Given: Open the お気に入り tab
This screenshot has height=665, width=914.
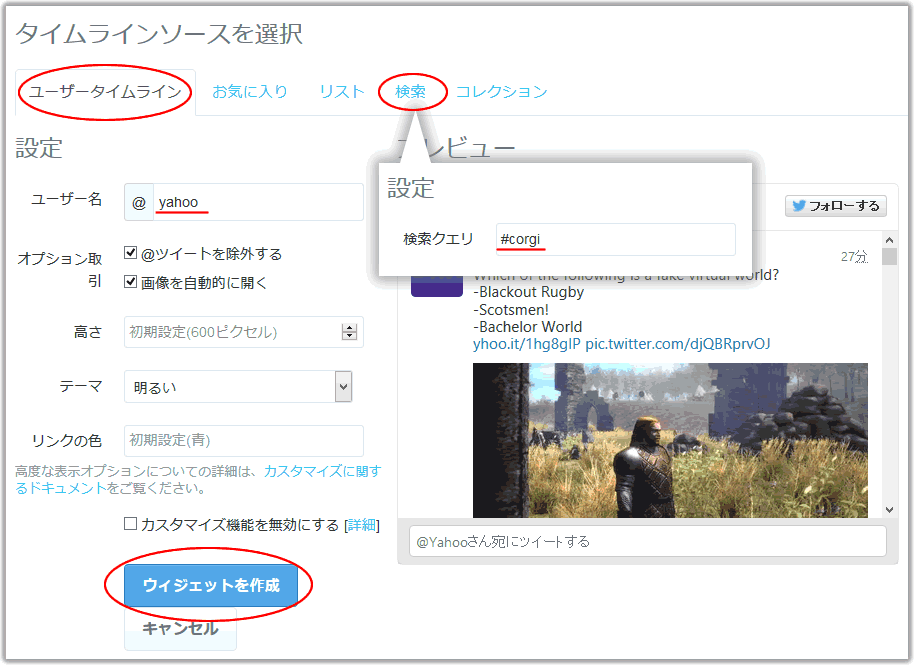Looking at the screenshot, I should (x=250, y=92).
